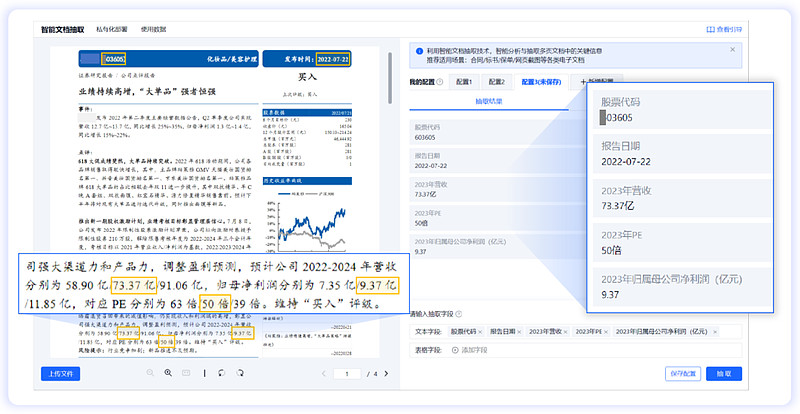
Task: Select the net profit result 9.37
Action: (x=420, y=252)
